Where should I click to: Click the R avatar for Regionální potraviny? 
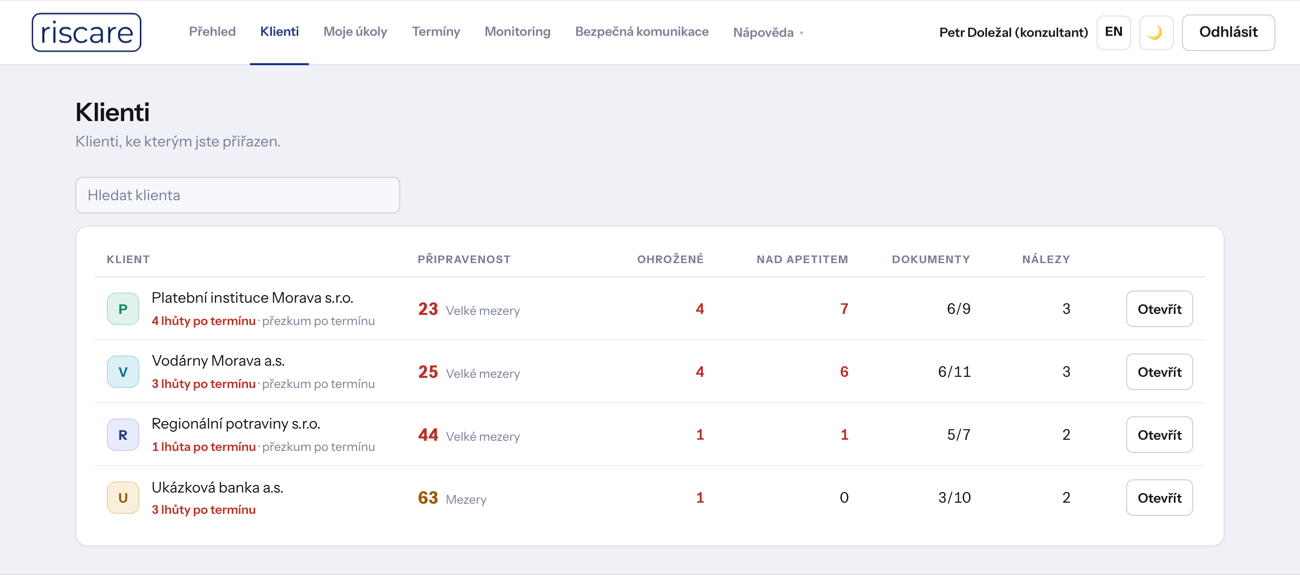coord(123,435)
